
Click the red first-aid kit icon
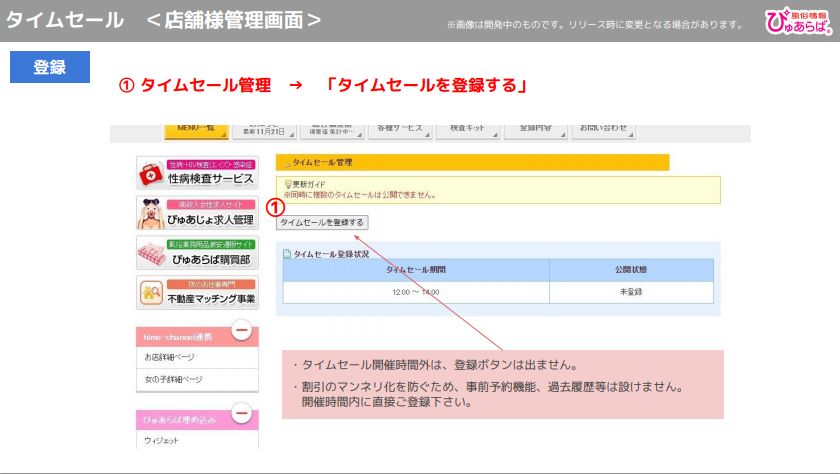pos(151,174)
